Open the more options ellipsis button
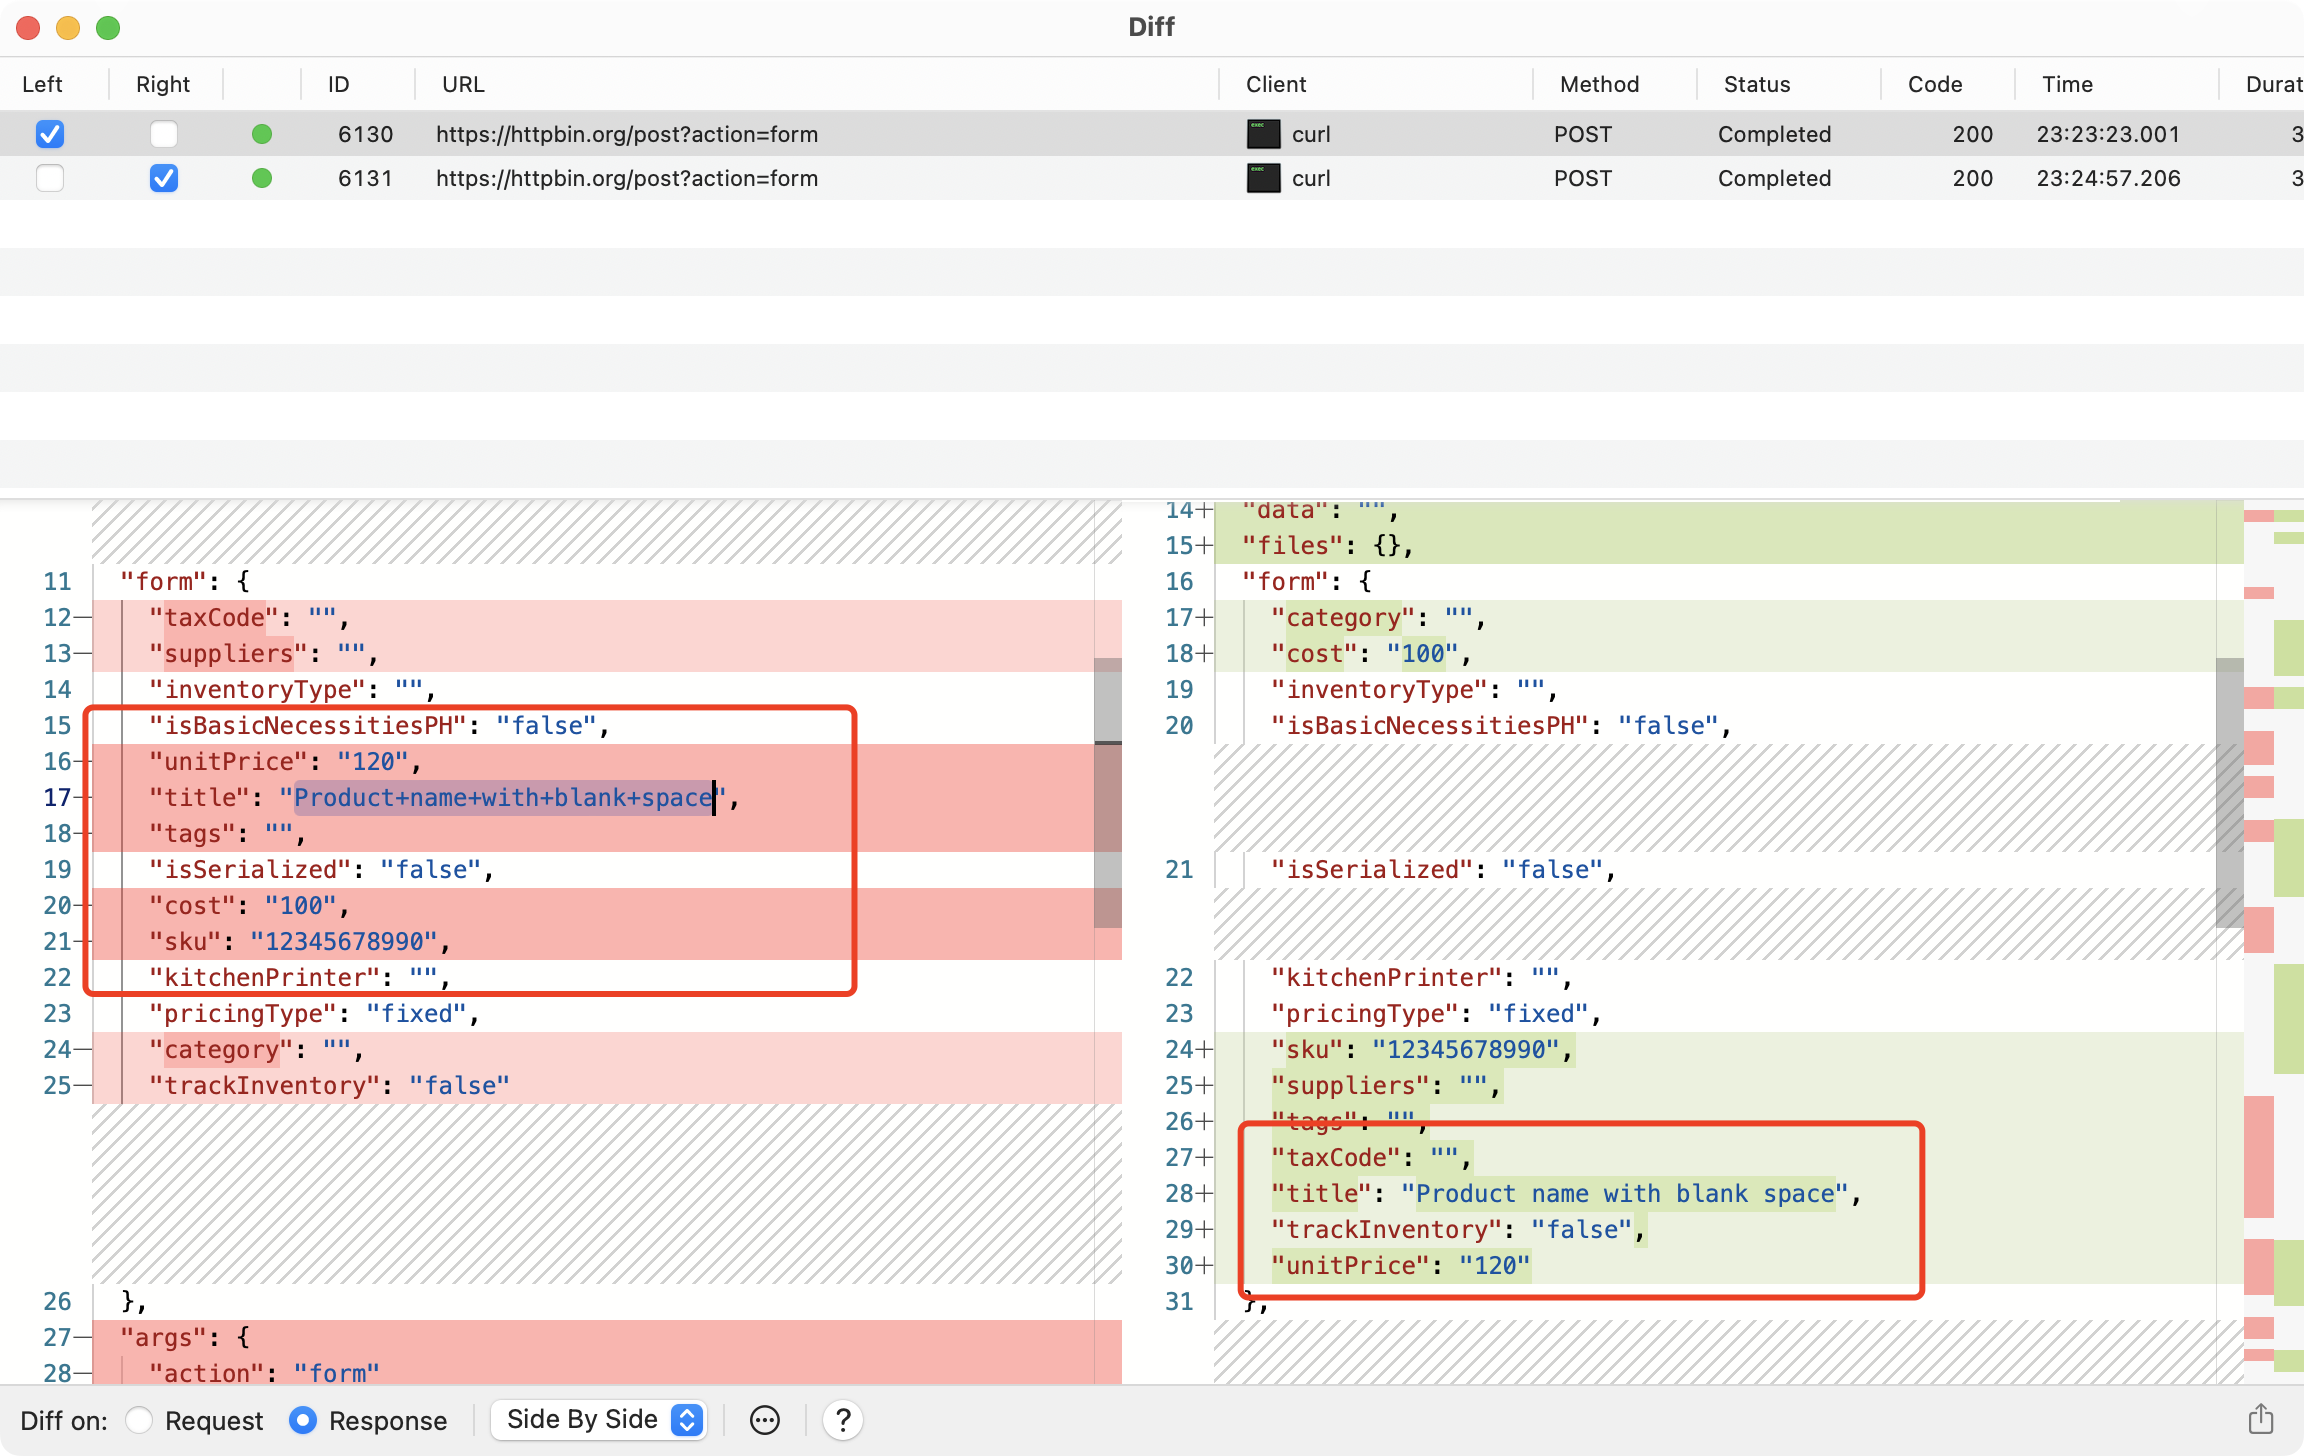2304x1456 pixels. 765,1420
